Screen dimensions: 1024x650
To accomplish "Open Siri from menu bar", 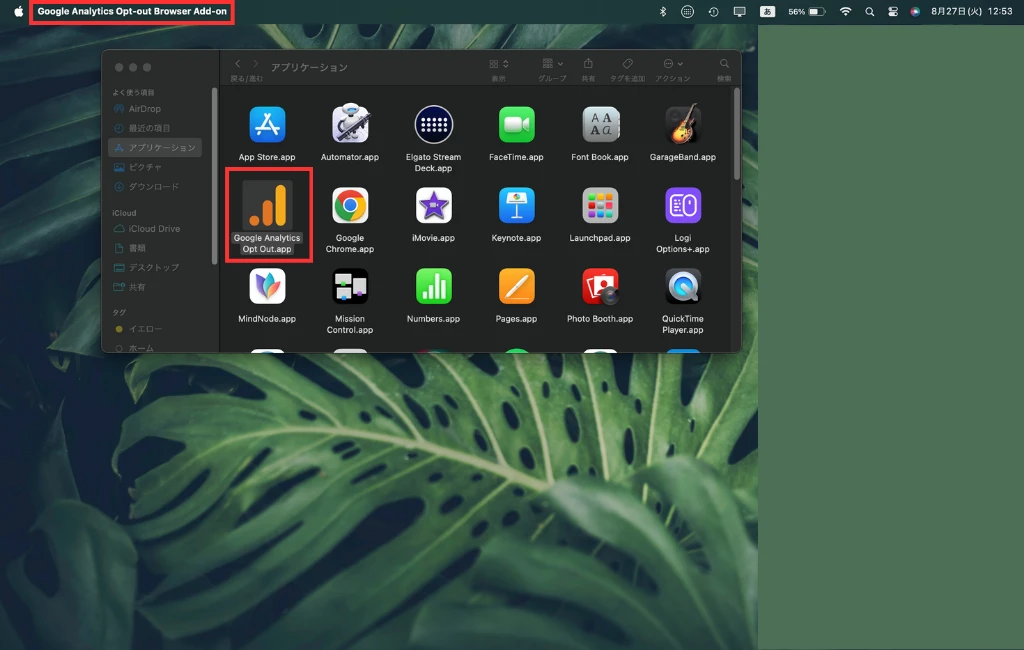I will 915,11.
